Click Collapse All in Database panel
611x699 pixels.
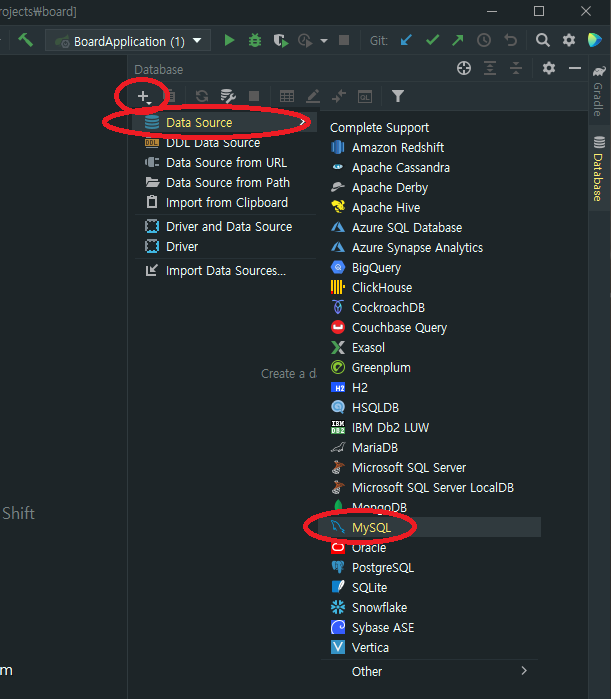pos(516,69)
